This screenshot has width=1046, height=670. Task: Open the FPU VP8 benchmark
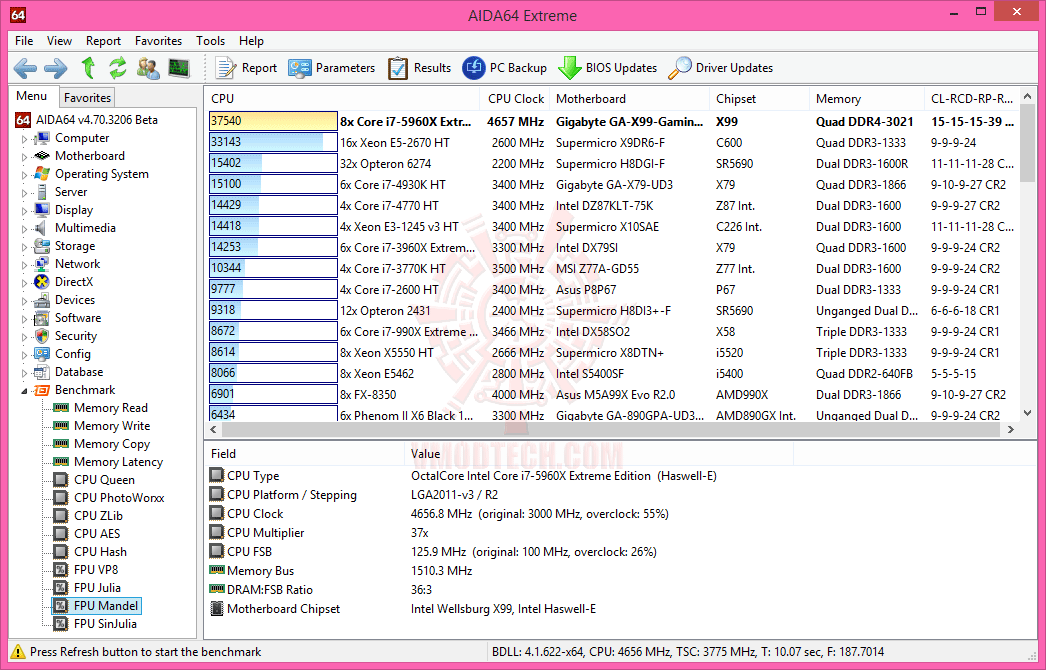tap(95, 571)
